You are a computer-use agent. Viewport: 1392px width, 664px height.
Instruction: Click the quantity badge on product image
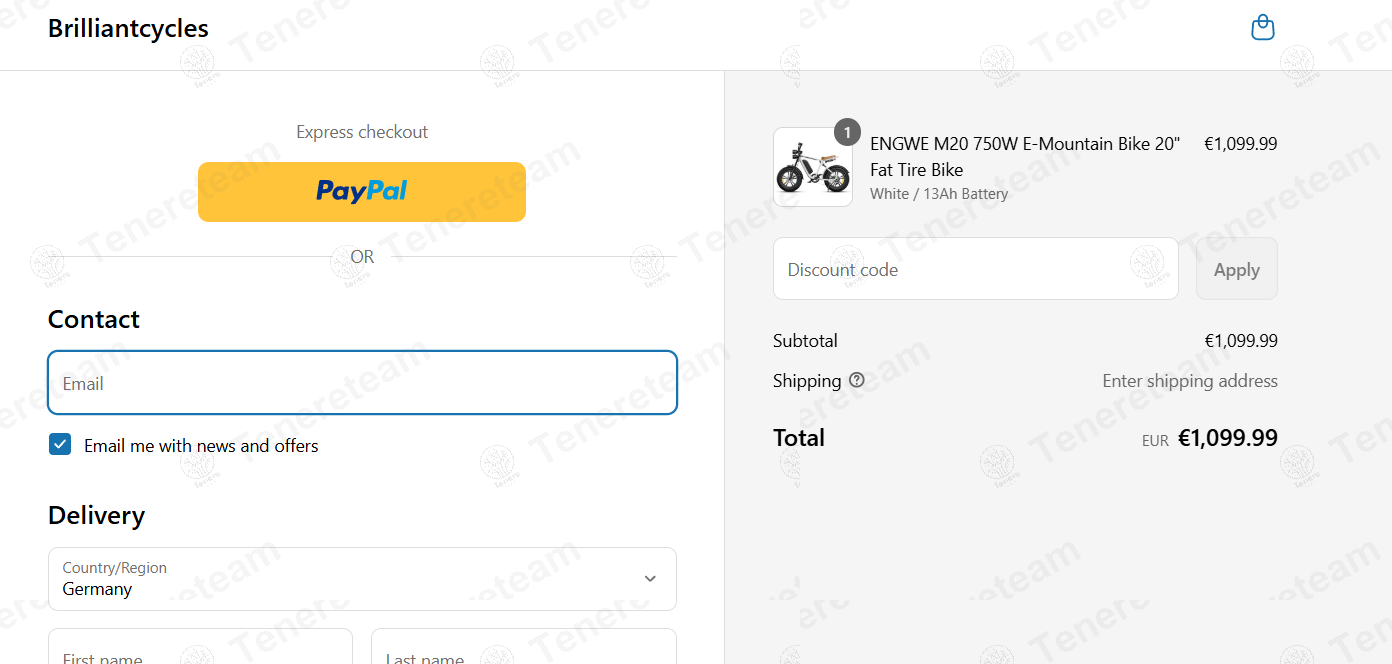(847, 132)
